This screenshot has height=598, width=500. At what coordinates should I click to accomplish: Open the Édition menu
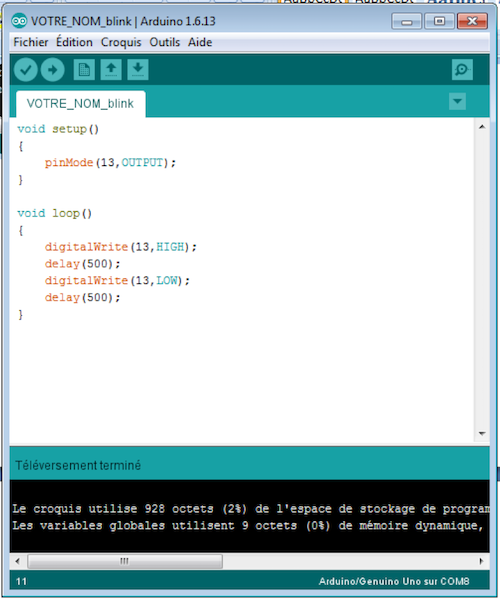coord(74,42)
